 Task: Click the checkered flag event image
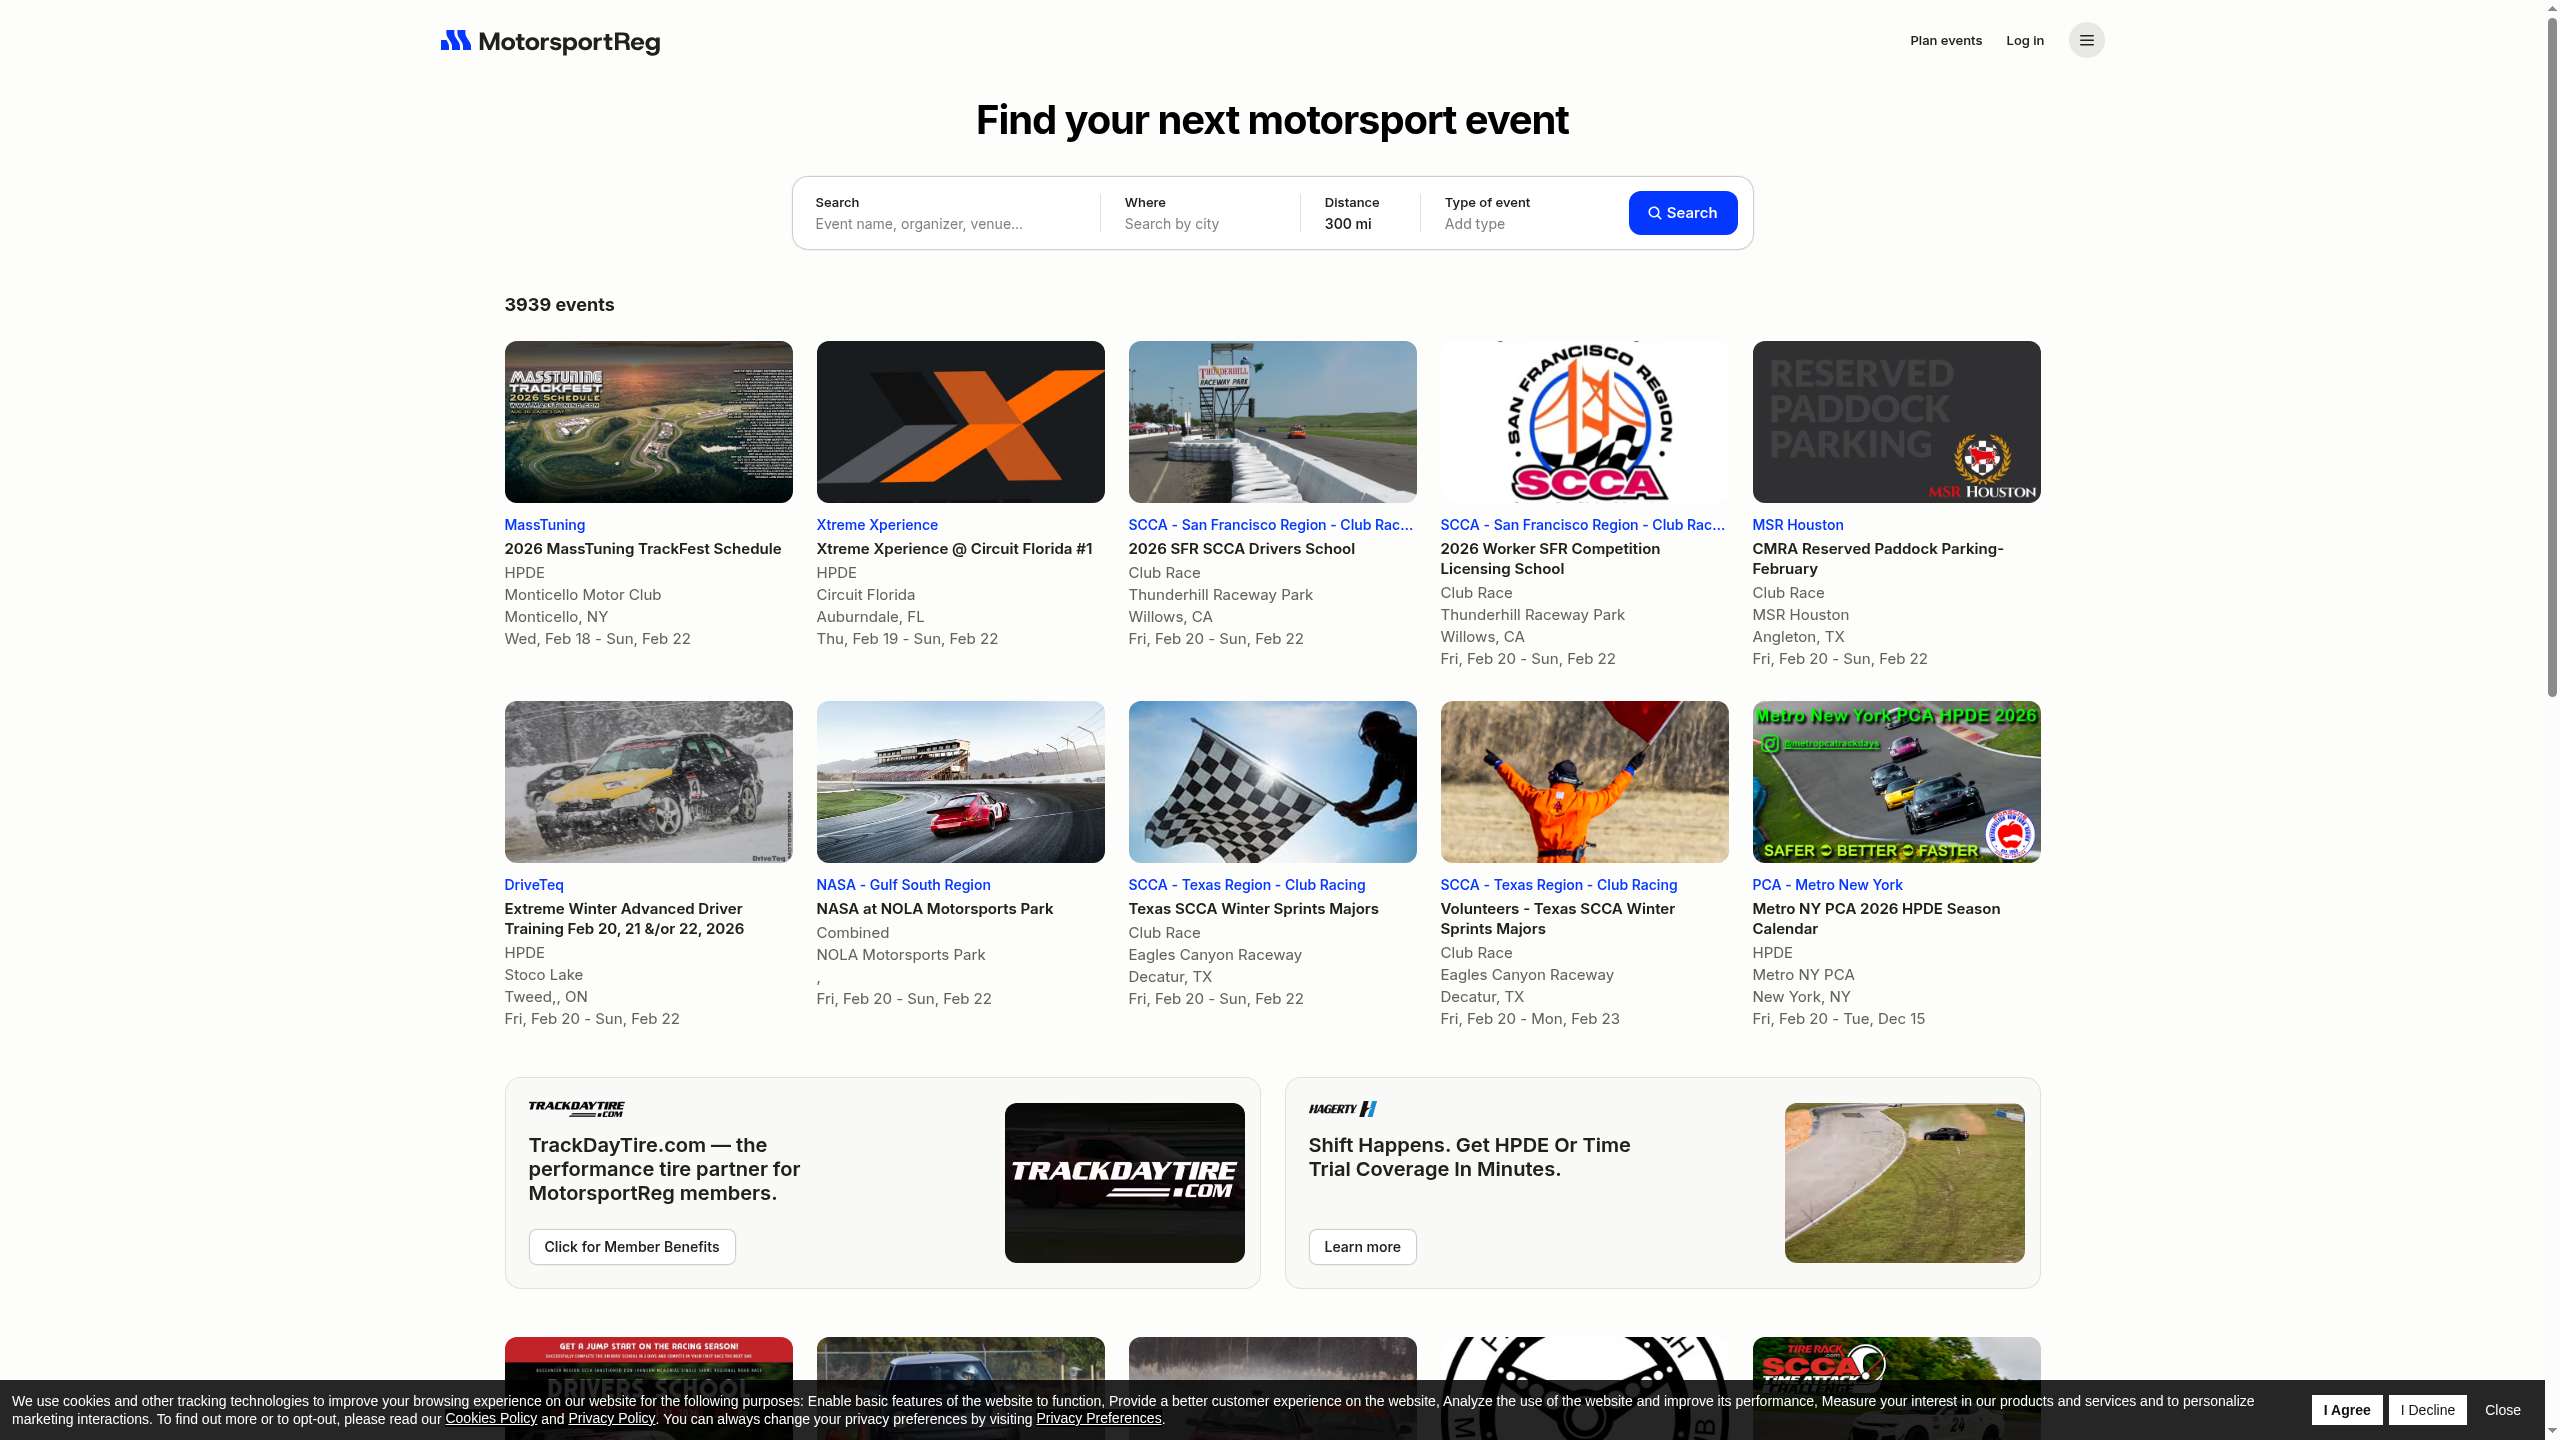coord(1272,782)
